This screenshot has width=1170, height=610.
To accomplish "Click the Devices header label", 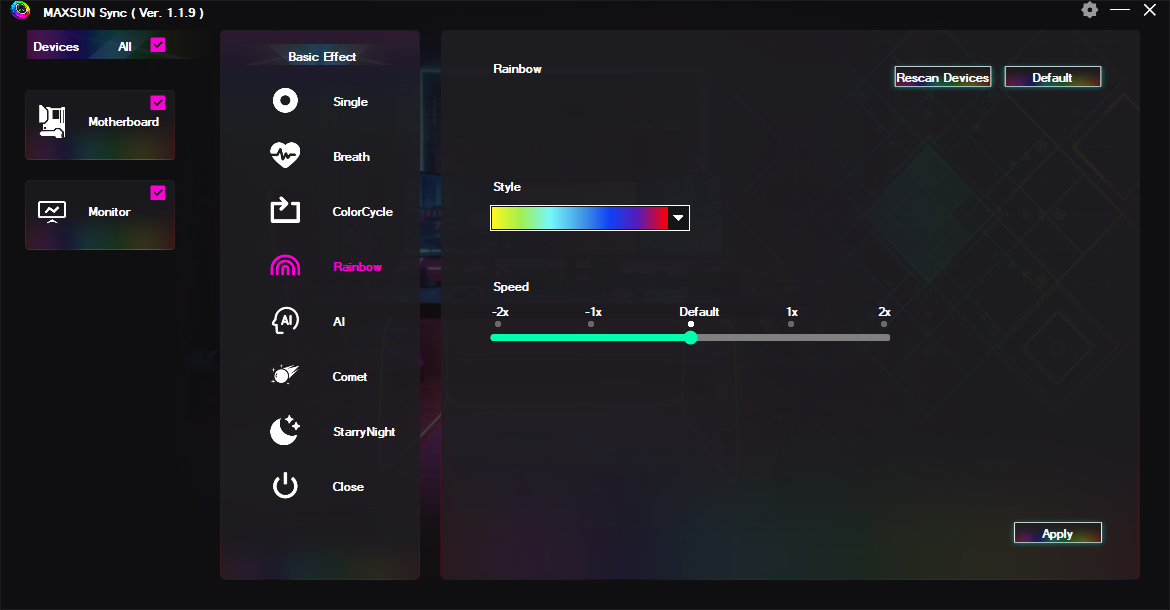I will (56, 46).
